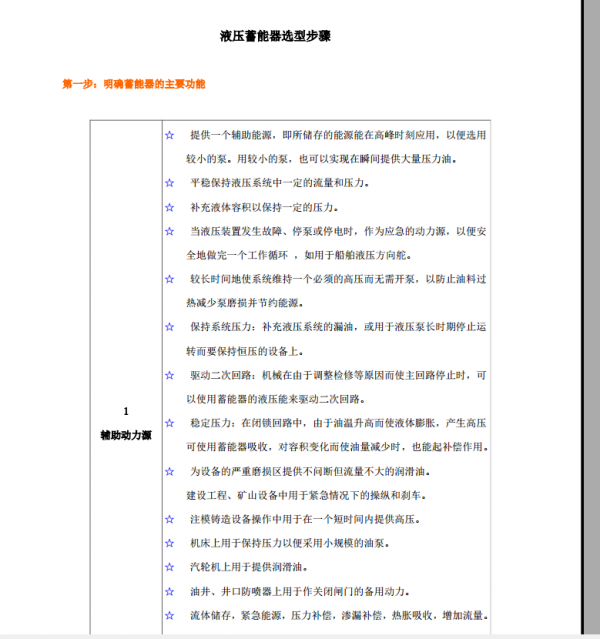Screen dimensions: 600x639
Task: Click the star bullet beside 当液压装置发生故障
Action: 169,231
